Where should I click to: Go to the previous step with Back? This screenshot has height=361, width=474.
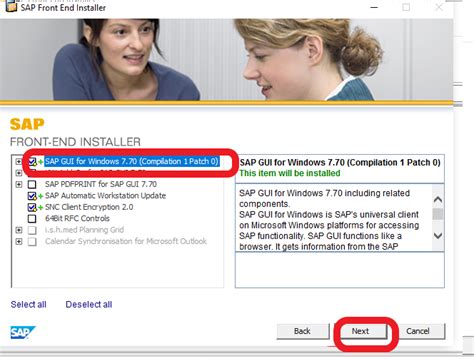303,331
